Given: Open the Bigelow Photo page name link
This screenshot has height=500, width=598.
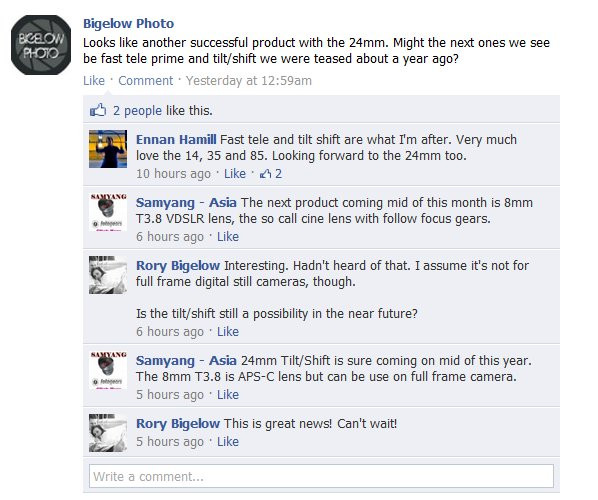Looking at the screenshot, I should (x=129, y=24).
